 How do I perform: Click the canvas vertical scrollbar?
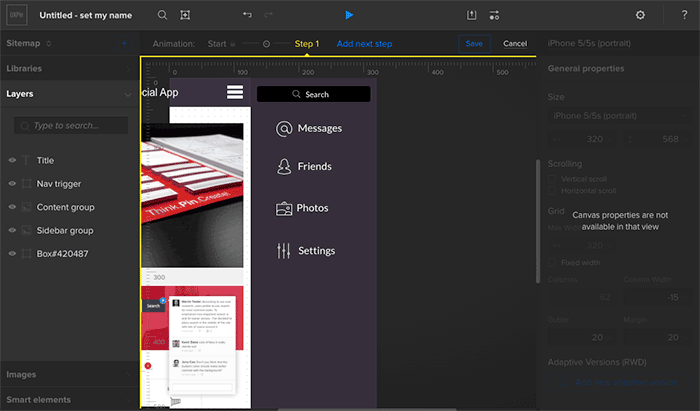point(538,221)
